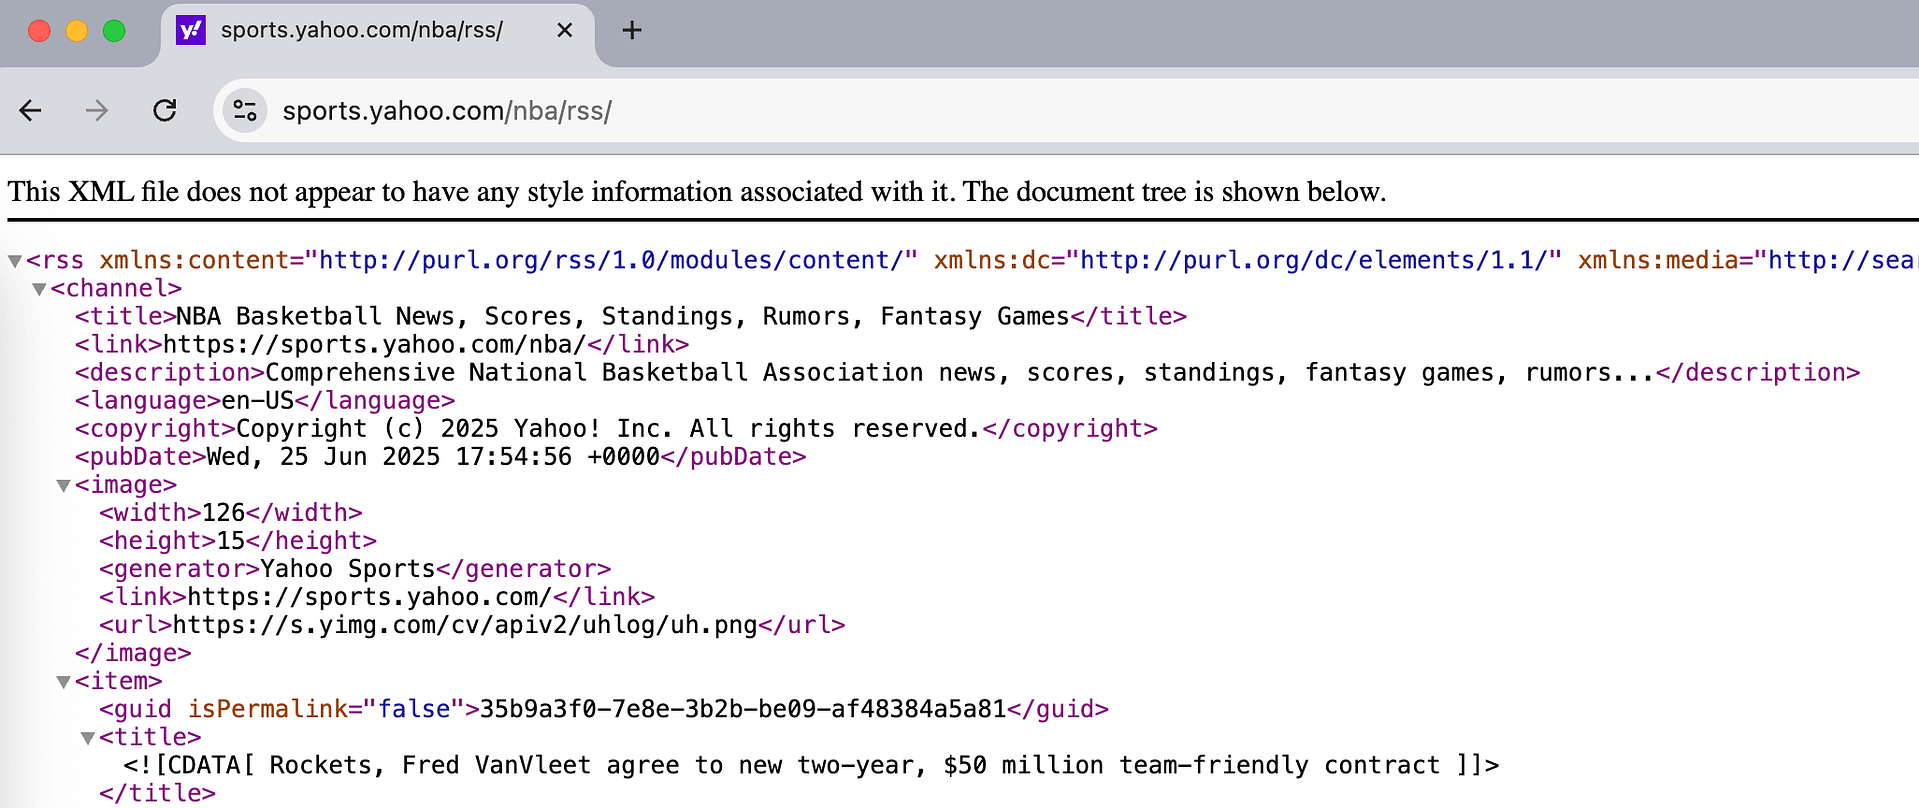1919x808 pixels.
Task: Click the width value 126
Action: point(224,512)
